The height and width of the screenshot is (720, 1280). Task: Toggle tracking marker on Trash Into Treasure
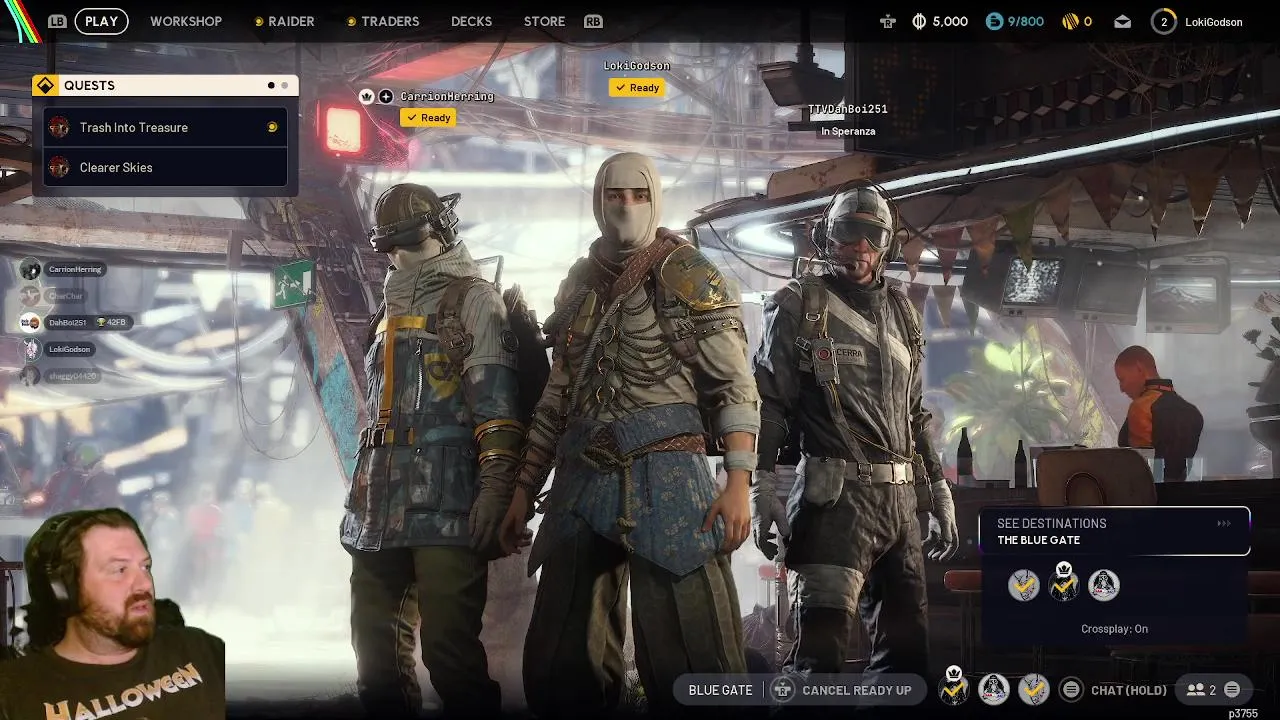point(272,127)
